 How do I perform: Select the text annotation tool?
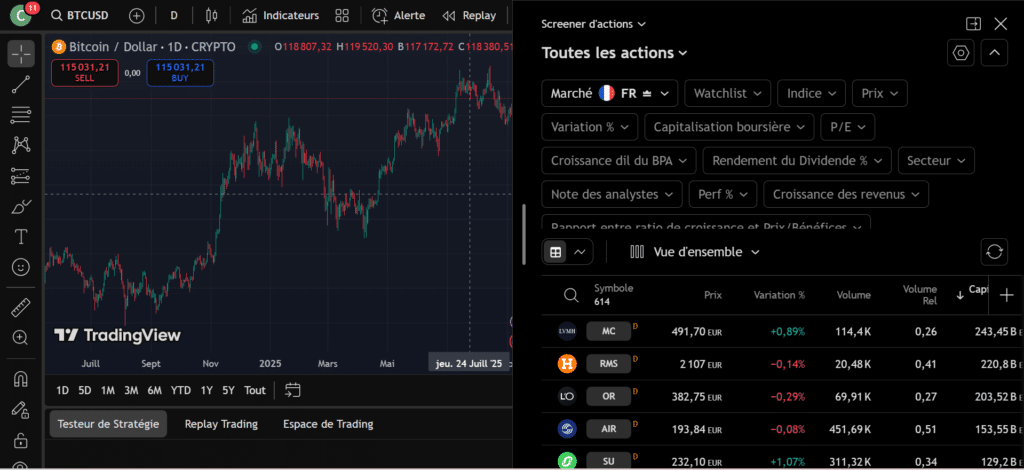pos(21,236)
